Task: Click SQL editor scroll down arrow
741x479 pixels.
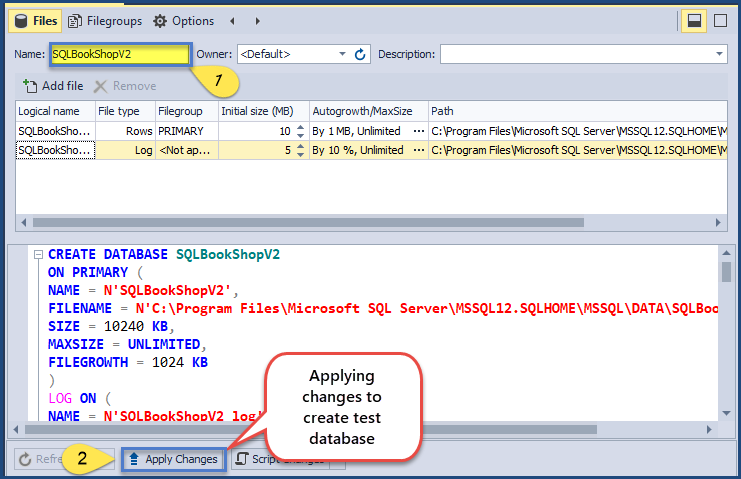Action: pyautogui.click(x=726, y=413)
